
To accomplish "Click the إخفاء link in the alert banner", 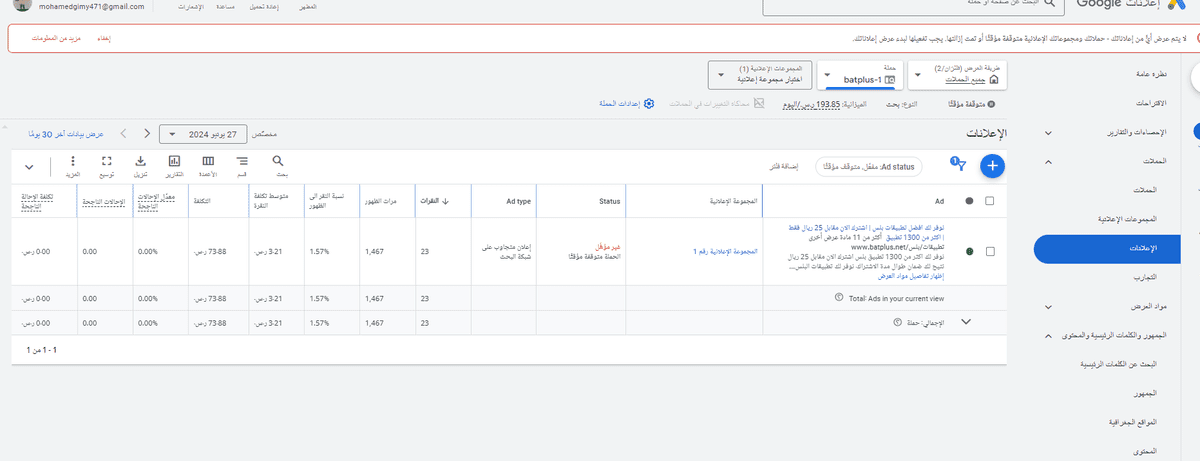I will [102, 38].
